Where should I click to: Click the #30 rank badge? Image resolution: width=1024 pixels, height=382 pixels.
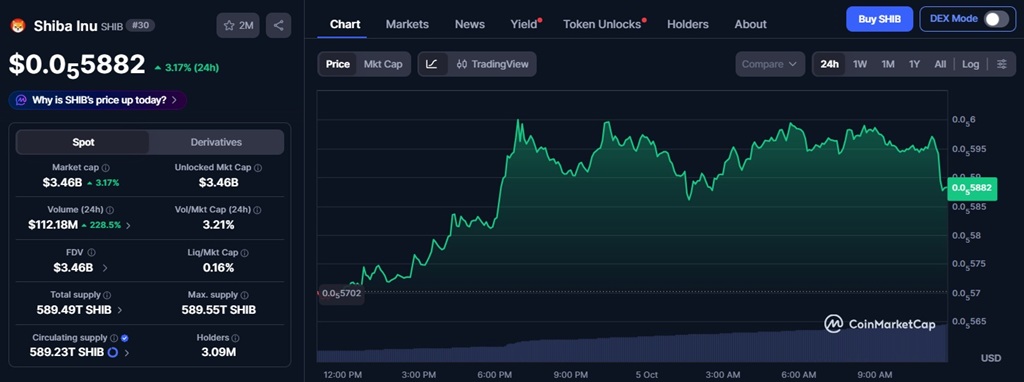(x=140, y=26)
